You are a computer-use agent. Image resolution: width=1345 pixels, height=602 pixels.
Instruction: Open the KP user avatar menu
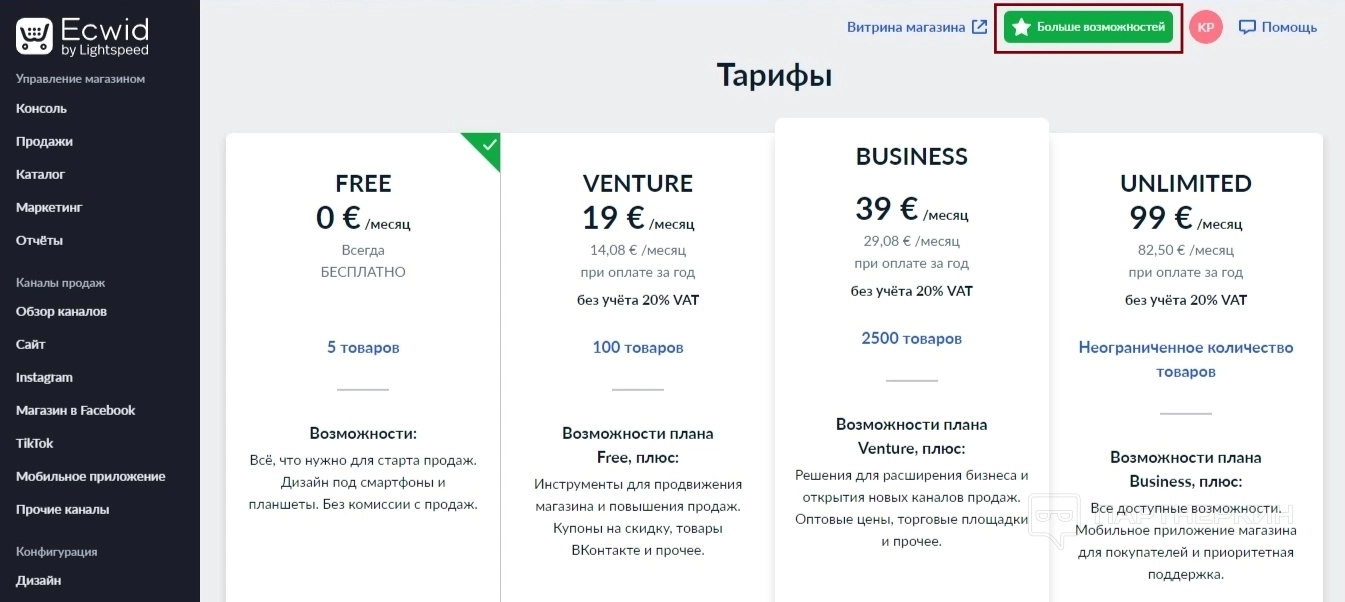point(1206,28)
